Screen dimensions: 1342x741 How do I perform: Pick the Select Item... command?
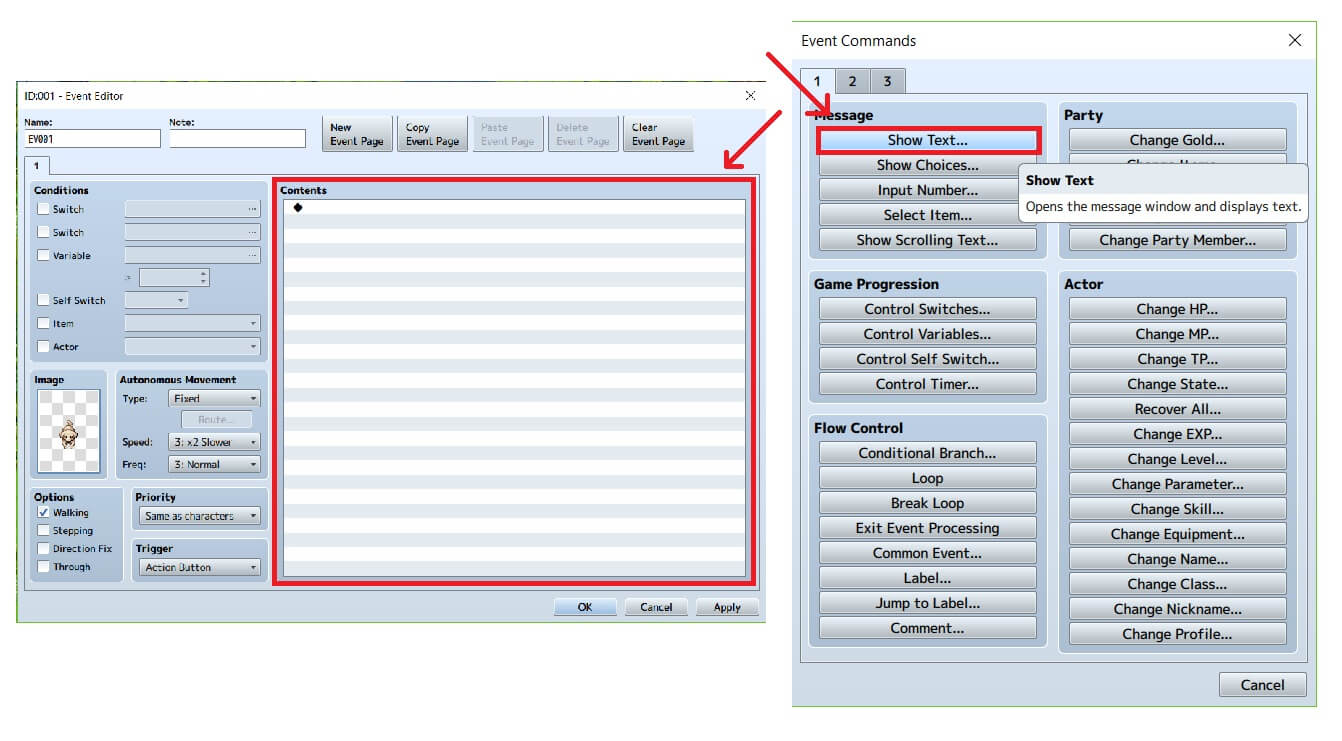(928, 215)
